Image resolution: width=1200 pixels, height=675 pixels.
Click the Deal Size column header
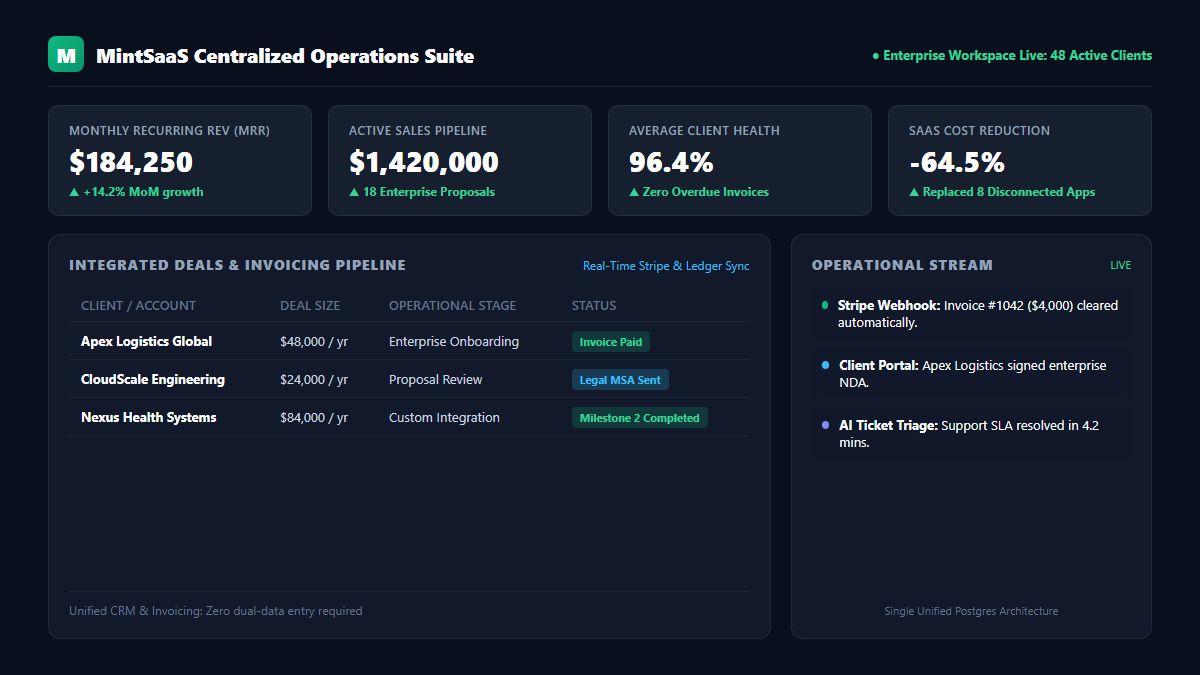click(310, 306)
